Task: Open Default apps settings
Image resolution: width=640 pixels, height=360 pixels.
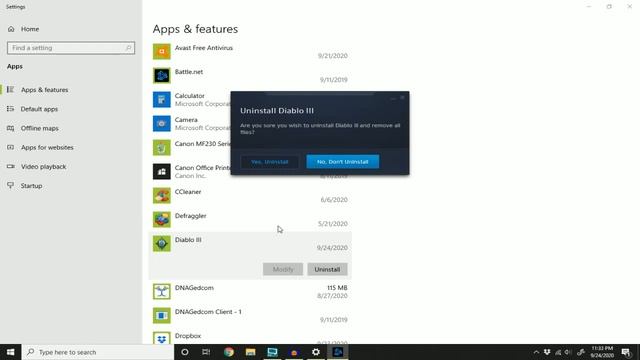Action: [39, 109]
